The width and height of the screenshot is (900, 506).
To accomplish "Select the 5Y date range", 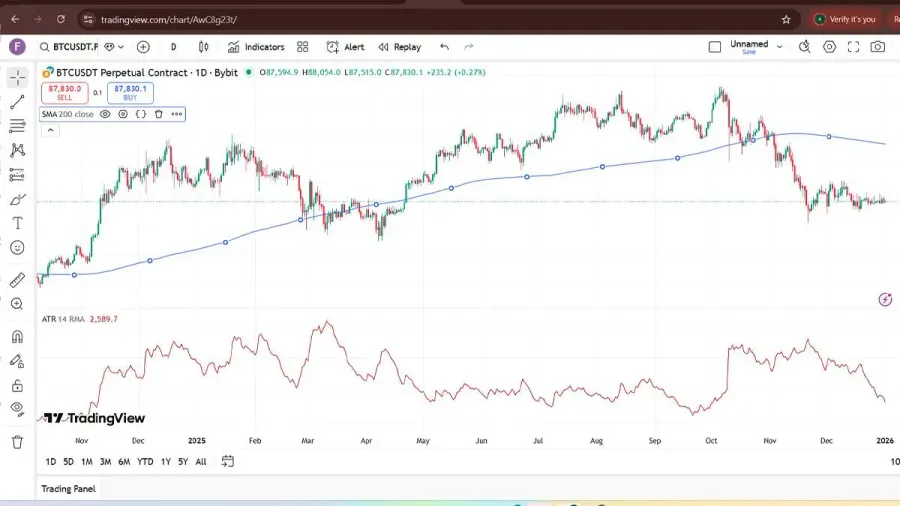I will (x=183, y=462).
